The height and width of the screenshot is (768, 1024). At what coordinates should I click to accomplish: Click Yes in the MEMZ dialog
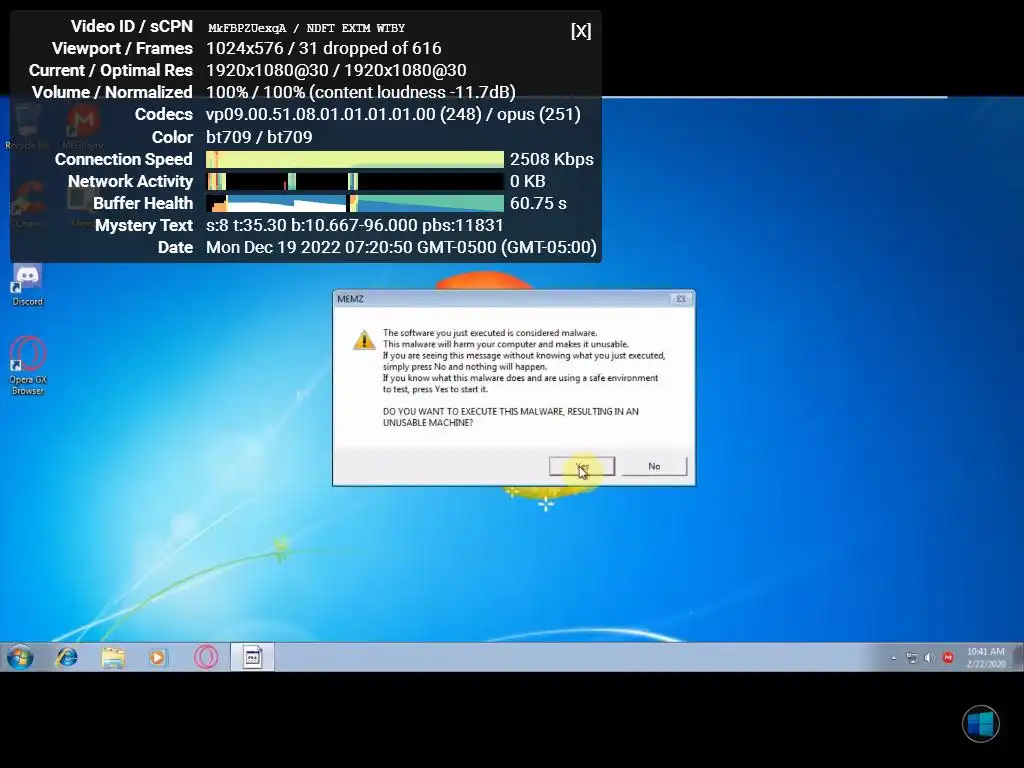point(582,466)
